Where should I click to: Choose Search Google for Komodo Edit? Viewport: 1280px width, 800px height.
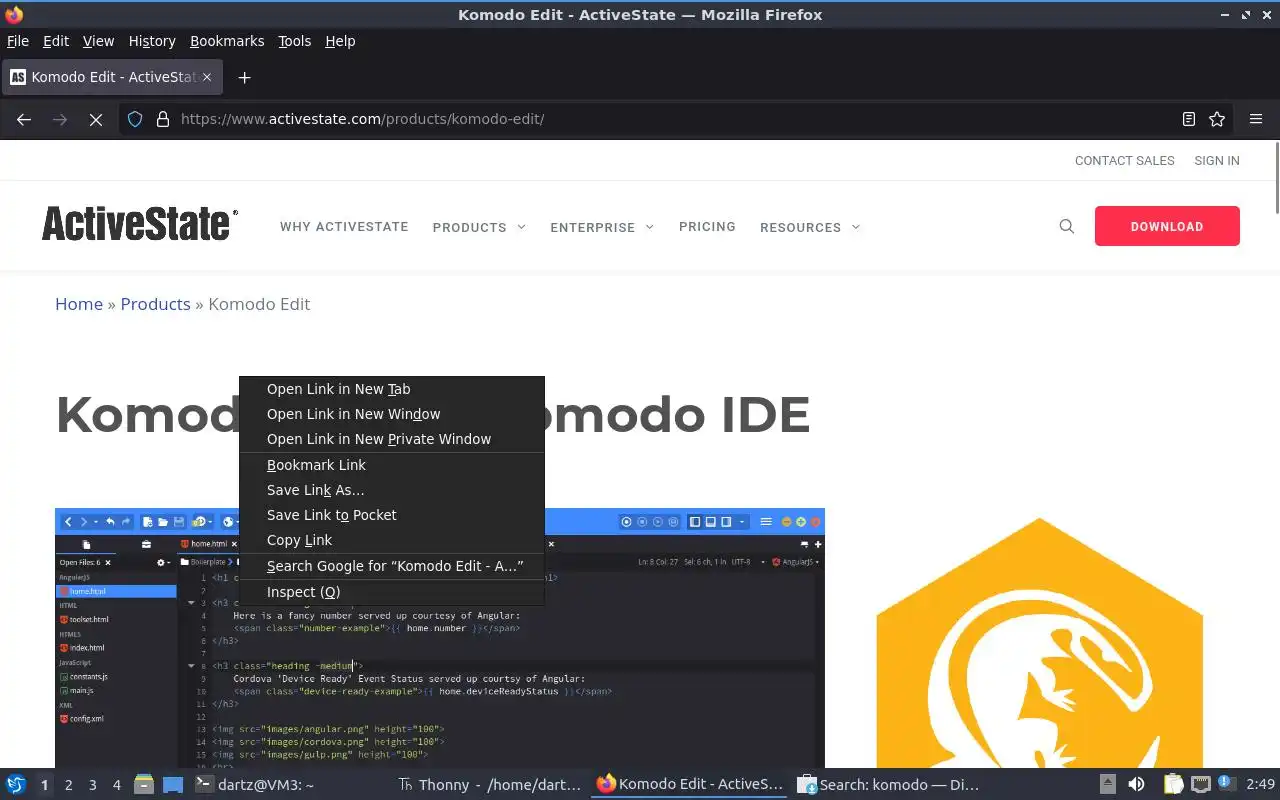(392, 566)
